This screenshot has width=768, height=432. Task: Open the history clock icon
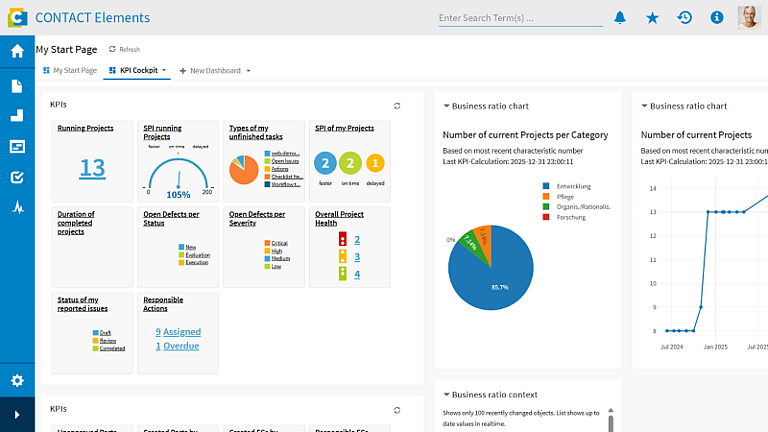(685, 18)
